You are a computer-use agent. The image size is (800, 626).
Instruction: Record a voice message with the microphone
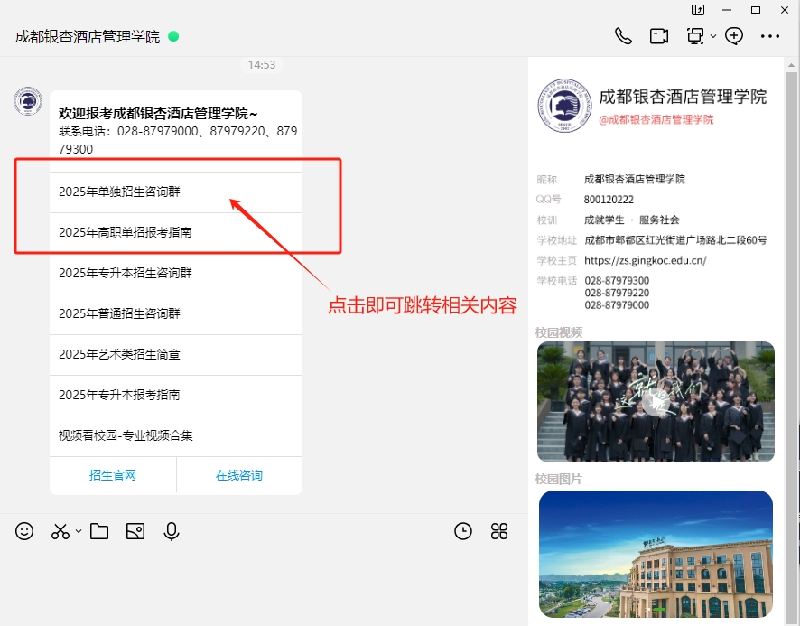171,531
